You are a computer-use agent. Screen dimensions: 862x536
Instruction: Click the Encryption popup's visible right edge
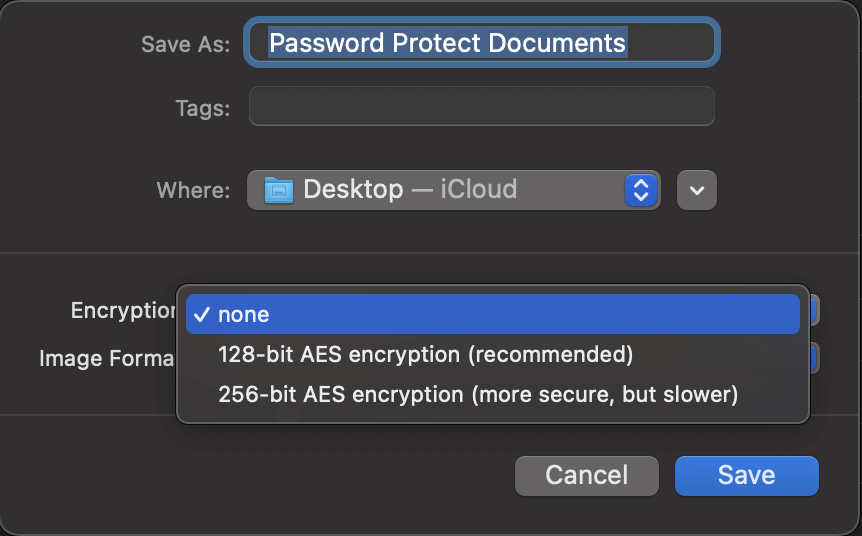click(x=815, y=310)
